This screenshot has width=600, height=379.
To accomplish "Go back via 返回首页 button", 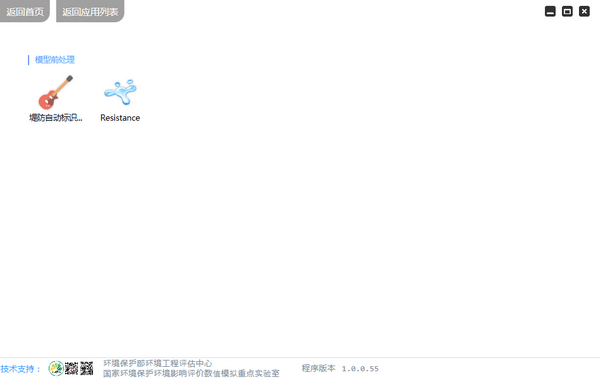I will (25, 11).
